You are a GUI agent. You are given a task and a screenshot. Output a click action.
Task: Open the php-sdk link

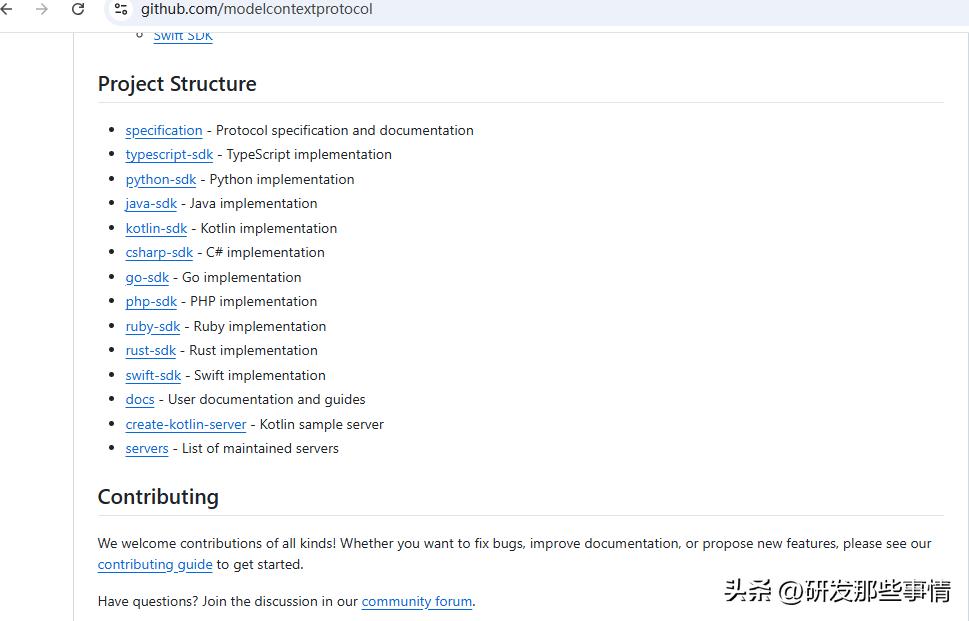tap(151, 302)
